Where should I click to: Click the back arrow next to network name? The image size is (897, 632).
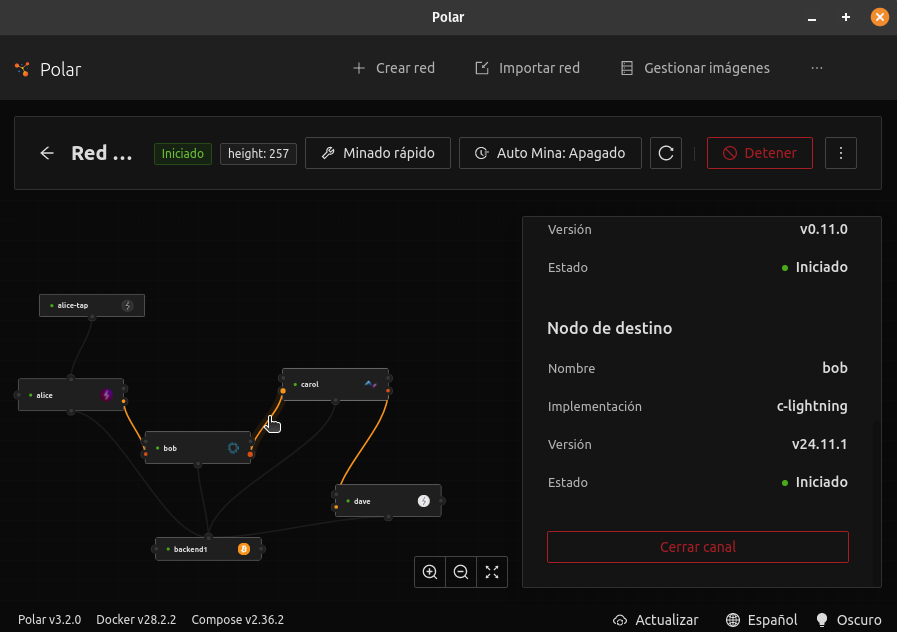point(47,153)
